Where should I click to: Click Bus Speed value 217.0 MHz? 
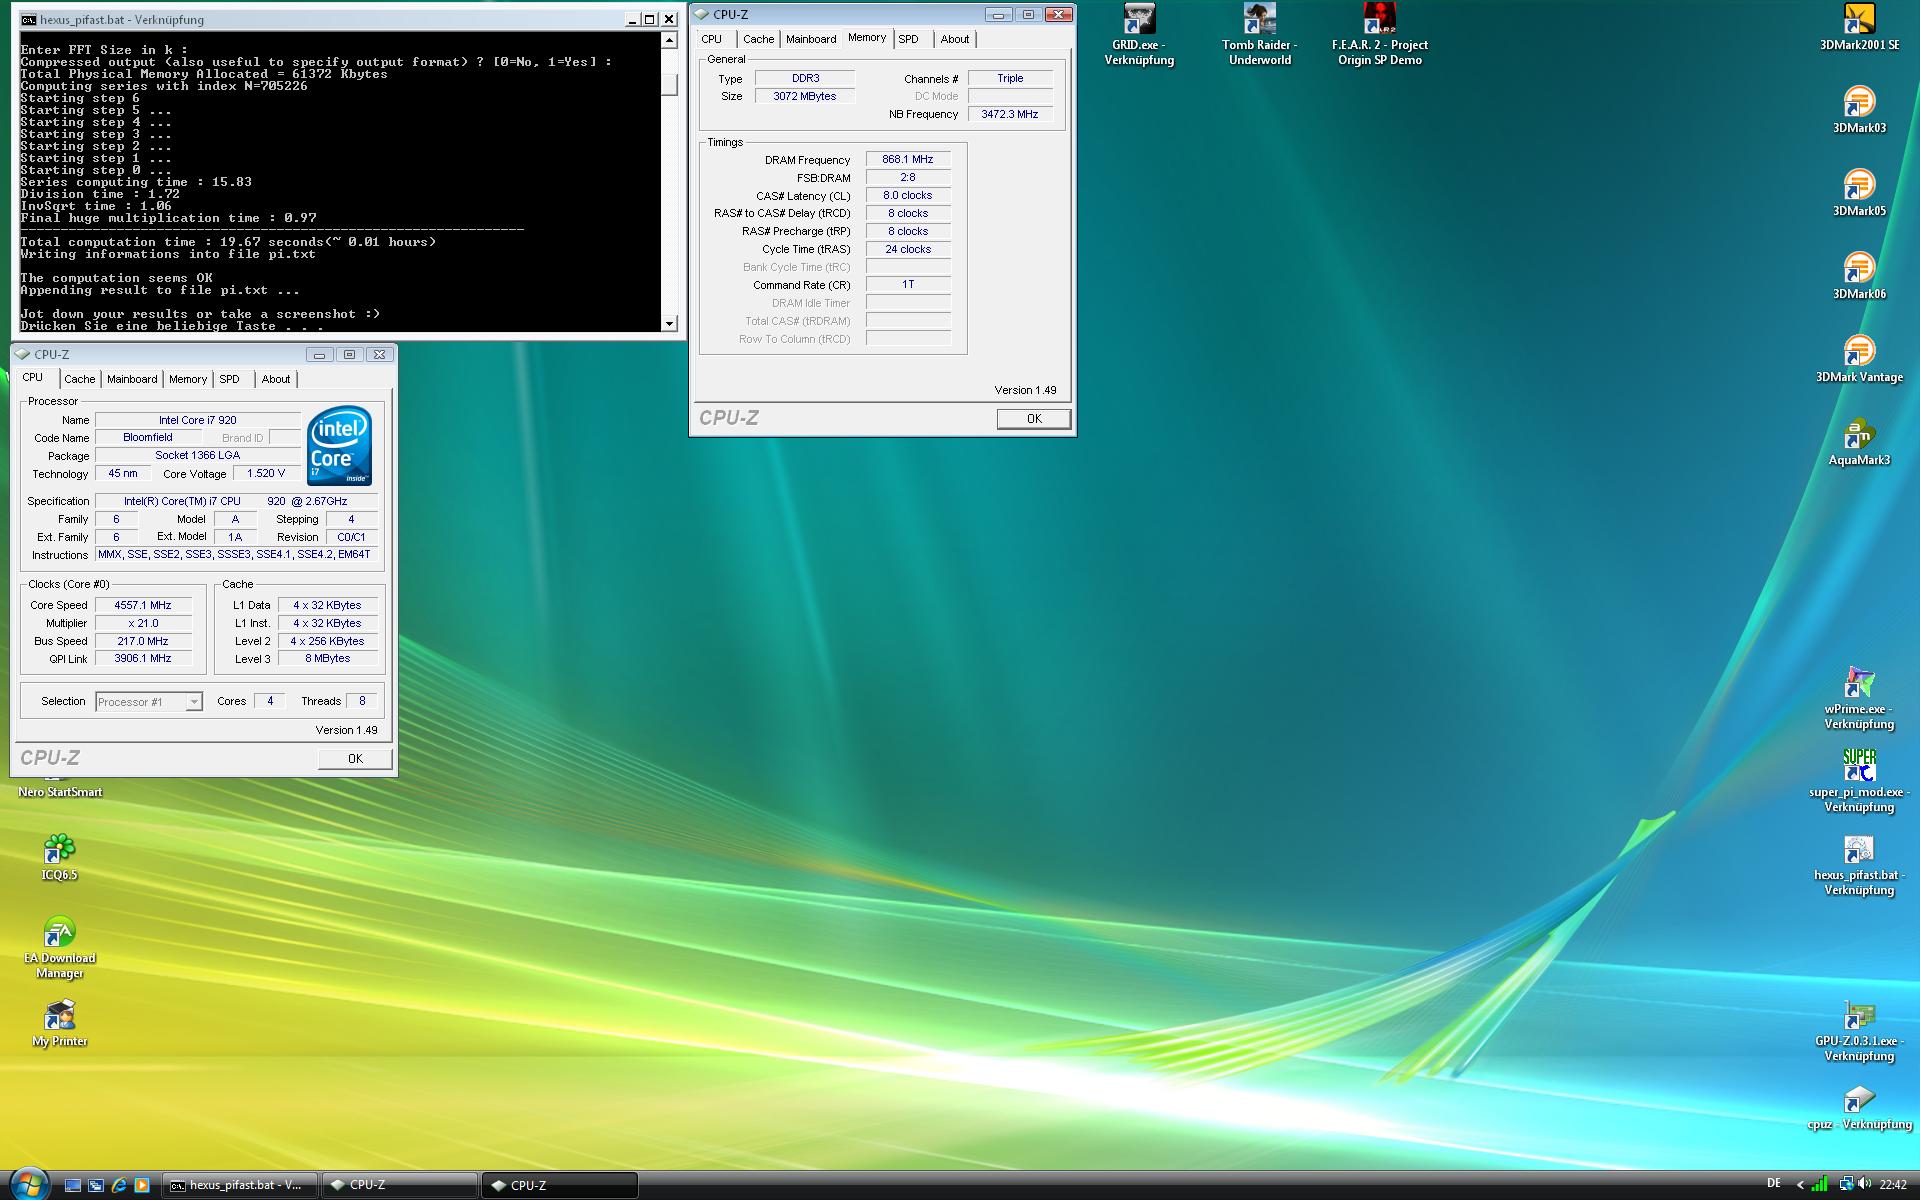pos(143,641)
